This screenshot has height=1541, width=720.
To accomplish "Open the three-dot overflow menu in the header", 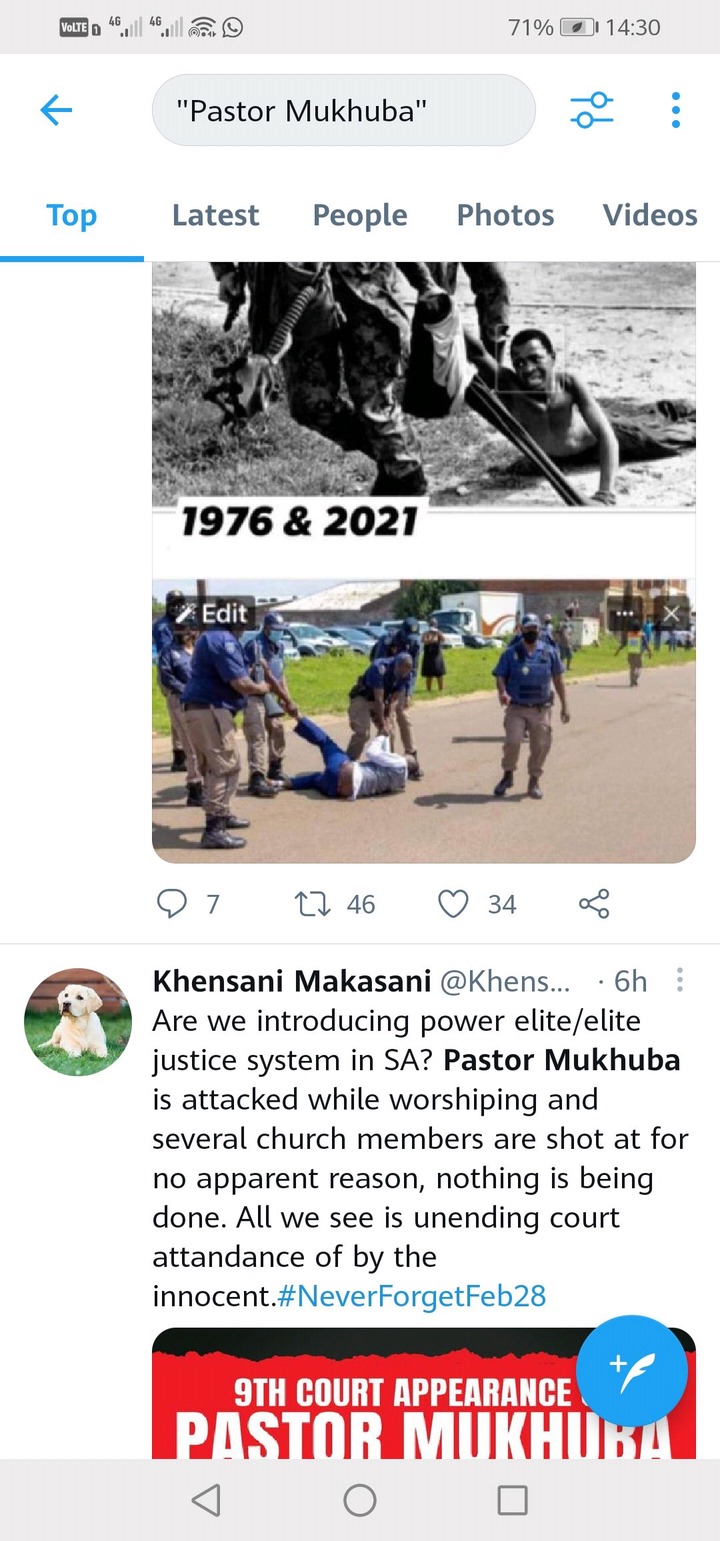I will point(676,110).
